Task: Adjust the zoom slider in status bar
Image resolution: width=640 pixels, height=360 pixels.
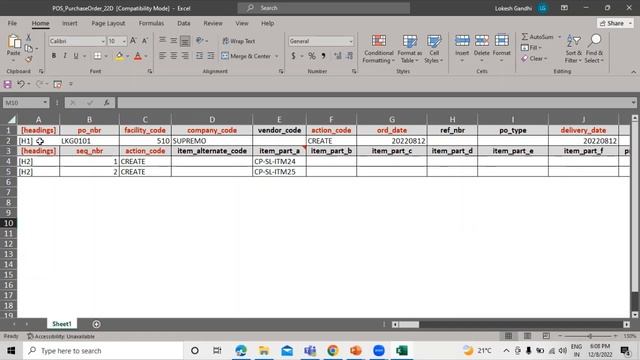Action: pyautogui.click(x=589, y=336)
